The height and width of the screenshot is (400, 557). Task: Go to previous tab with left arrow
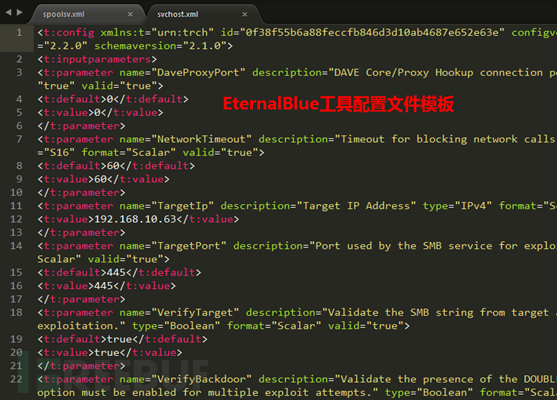click(9, 12)
